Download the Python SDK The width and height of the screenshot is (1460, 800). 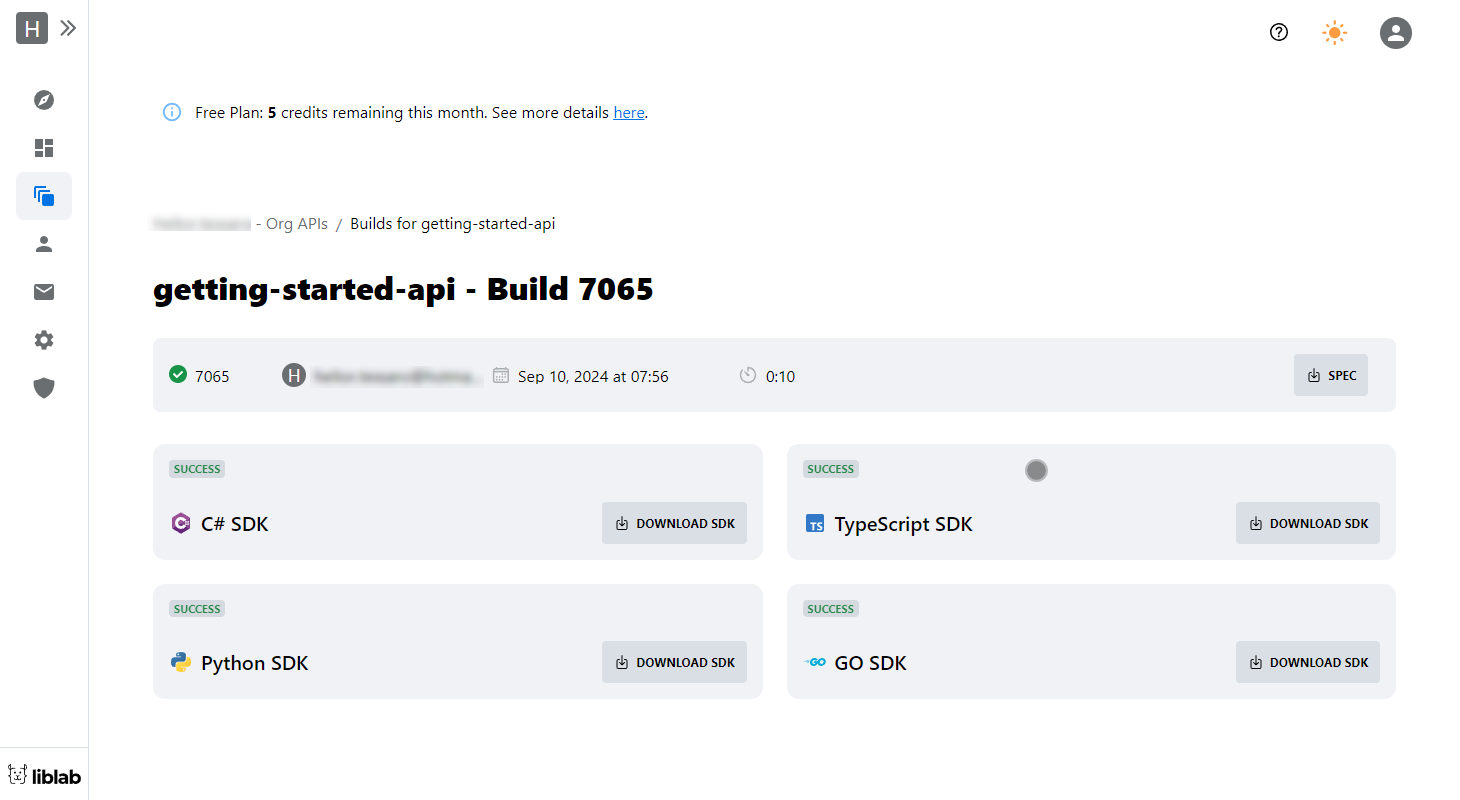tap(674, 662)
